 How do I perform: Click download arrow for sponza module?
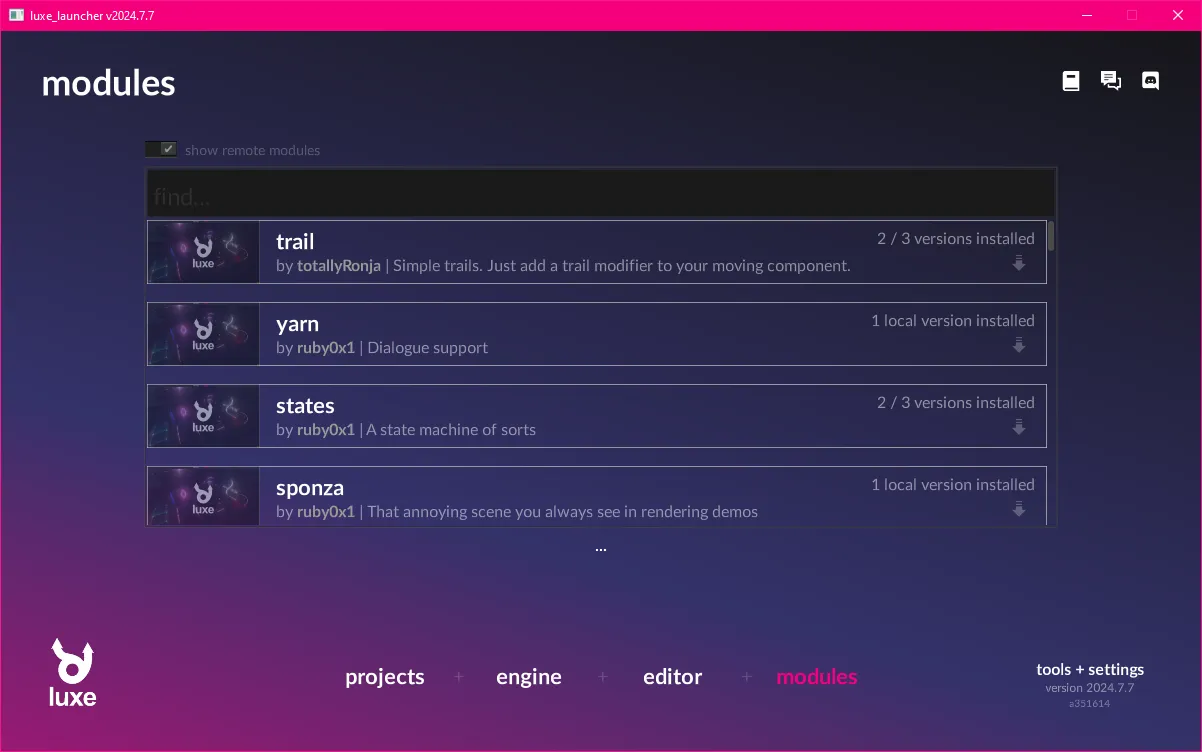point(1019,509)
